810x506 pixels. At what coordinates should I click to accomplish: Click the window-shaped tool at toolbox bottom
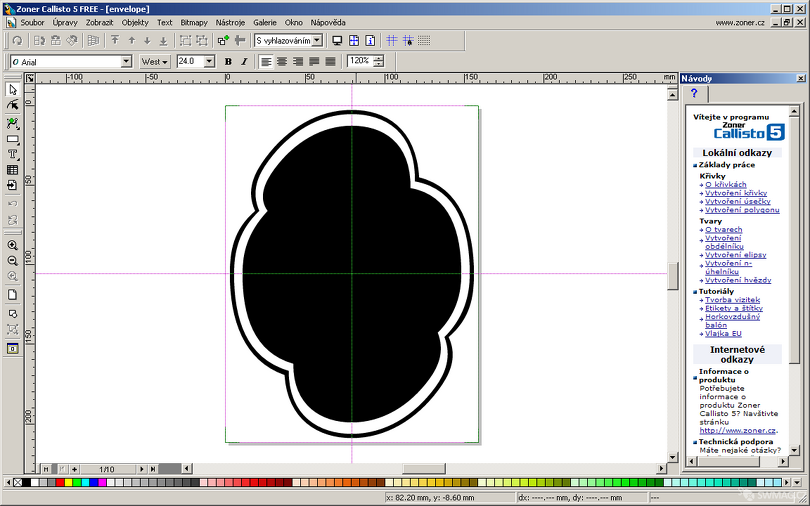[13, 349]
